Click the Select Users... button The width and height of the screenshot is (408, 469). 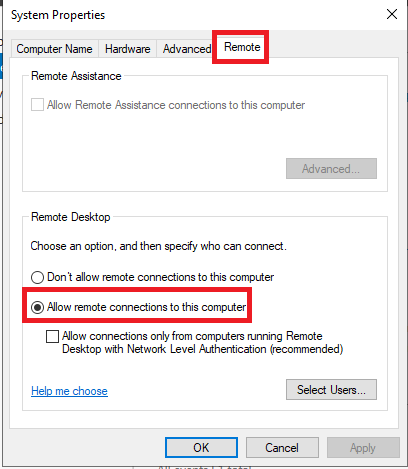(x=331, y=389)
